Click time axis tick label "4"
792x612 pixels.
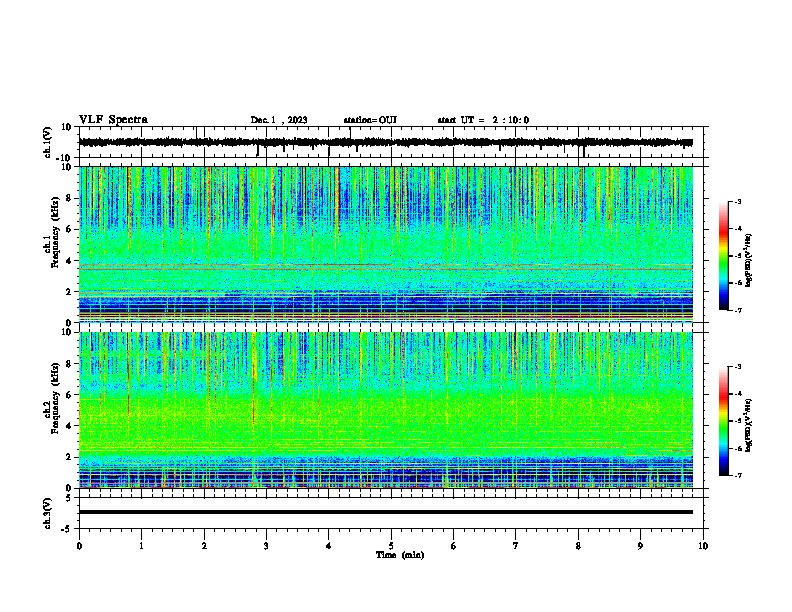[329, 546]
